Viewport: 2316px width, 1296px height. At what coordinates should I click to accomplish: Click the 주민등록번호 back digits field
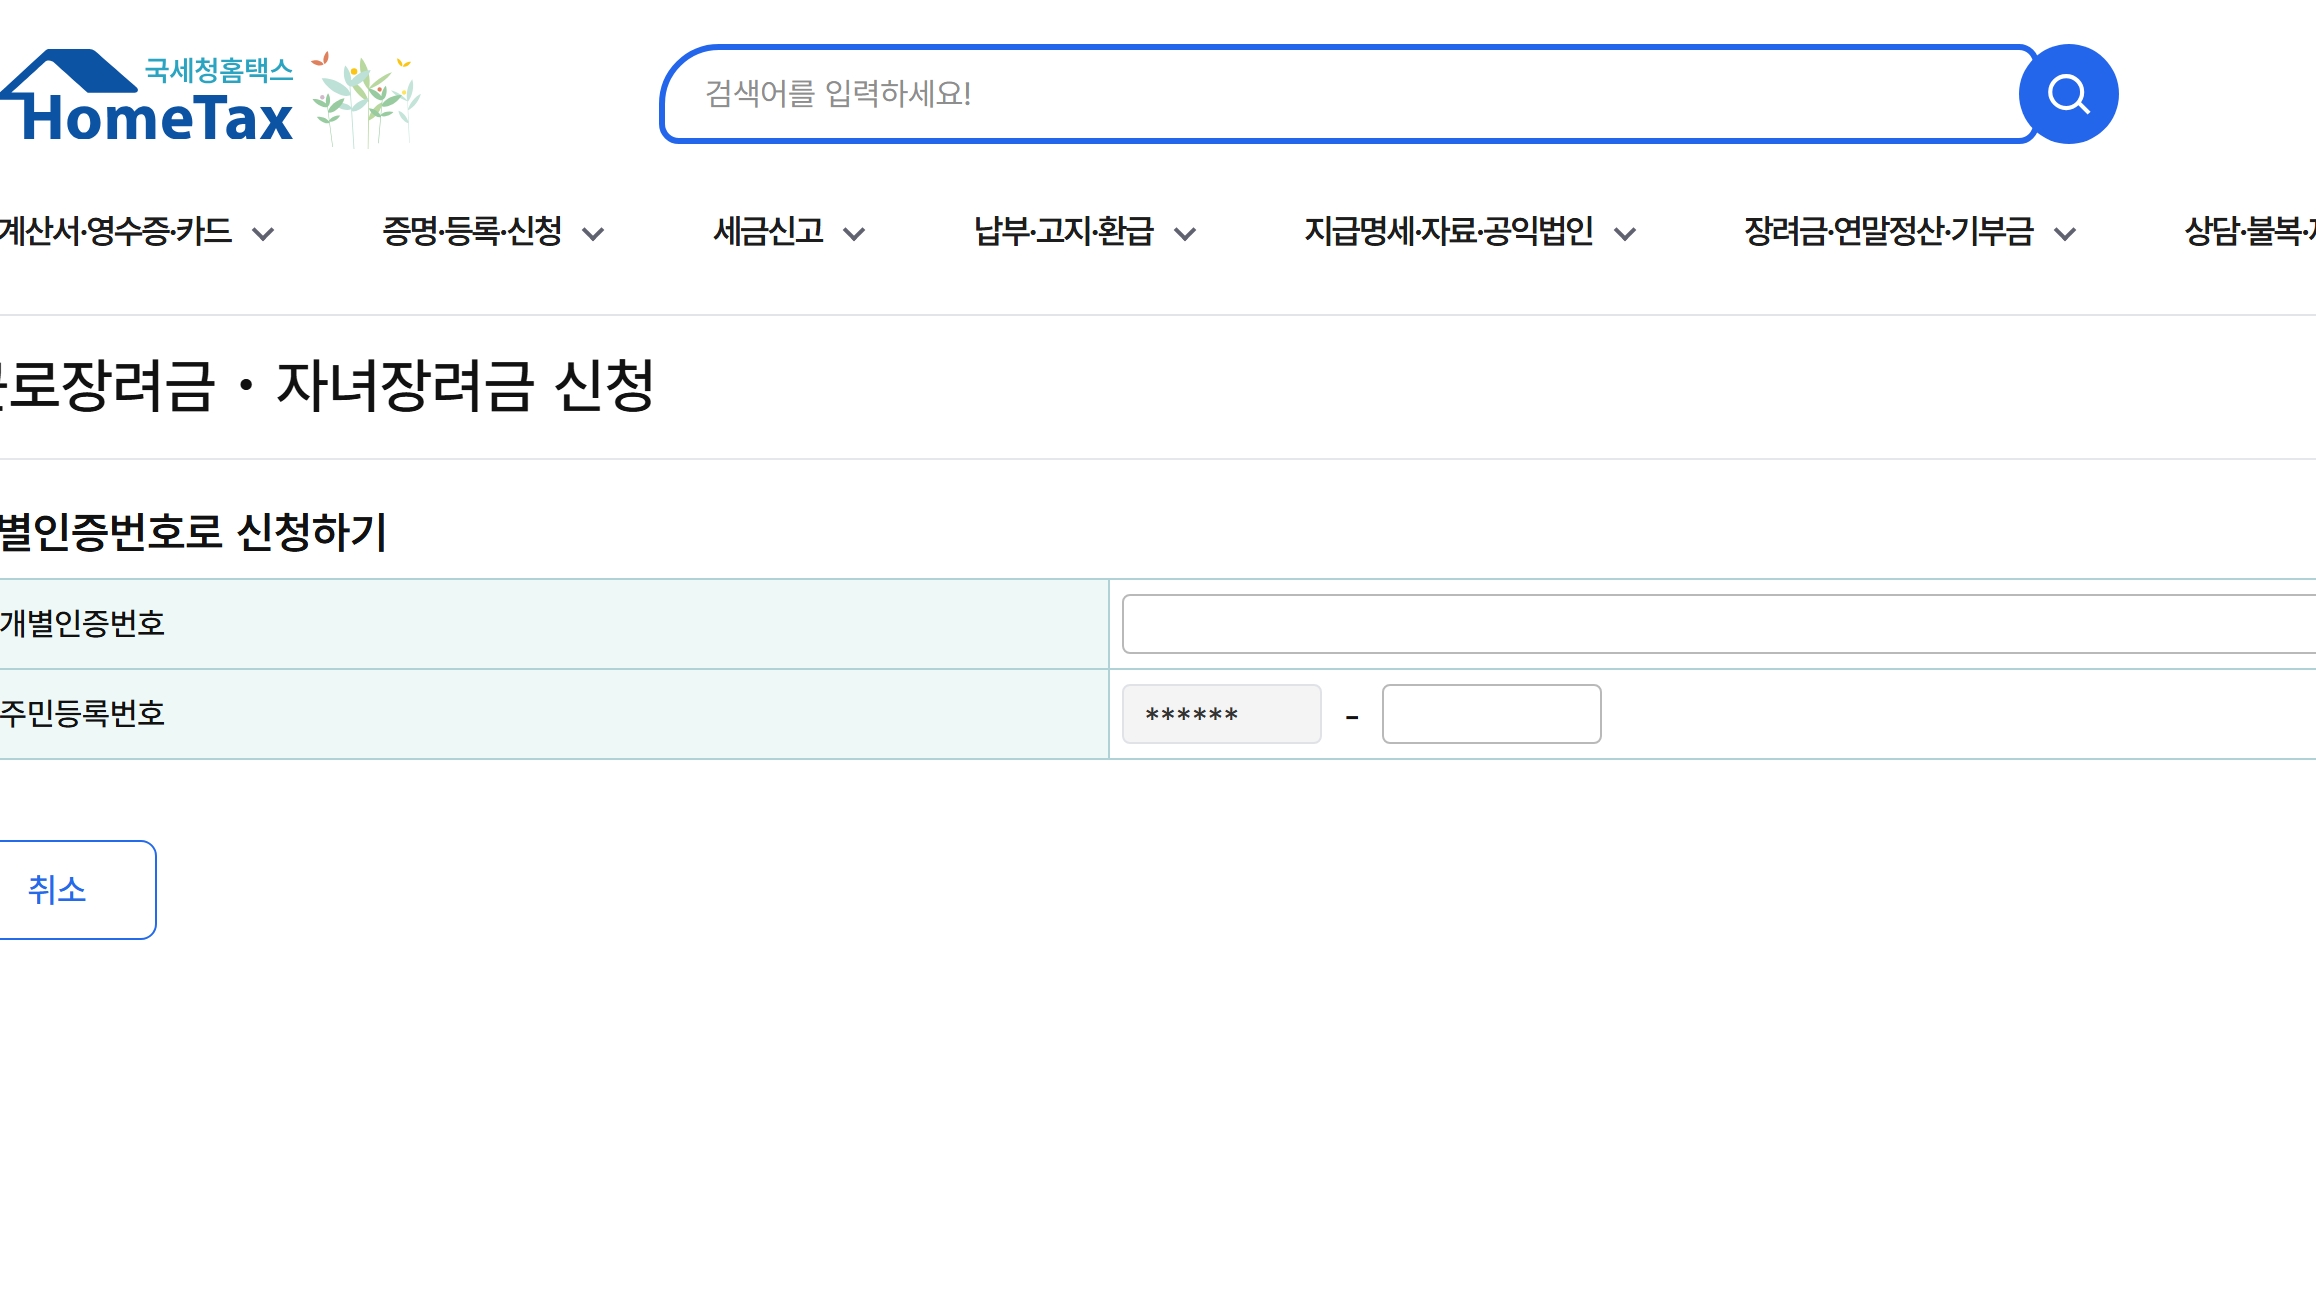pyautogui.click(x=1491, y=714)
